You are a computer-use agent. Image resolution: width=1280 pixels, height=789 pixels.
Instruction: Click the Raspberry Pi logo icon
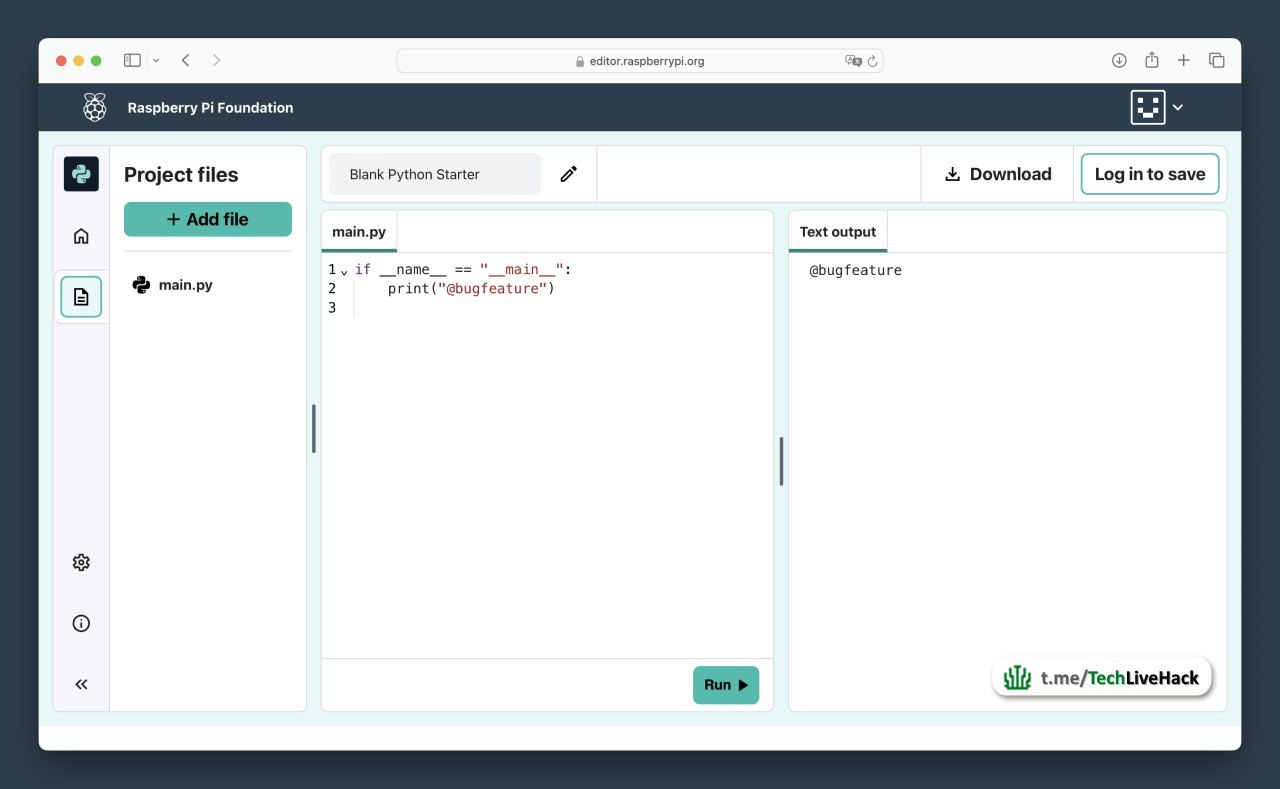[x=95, y=107]
